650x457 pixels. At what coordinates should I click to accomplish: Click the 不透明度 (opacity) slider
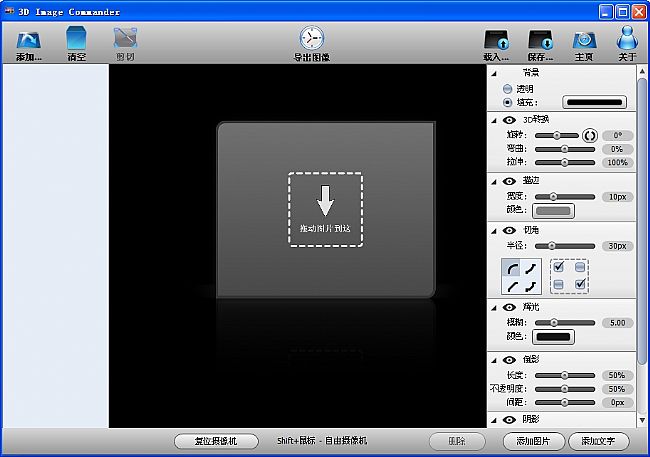coord(565,389)
